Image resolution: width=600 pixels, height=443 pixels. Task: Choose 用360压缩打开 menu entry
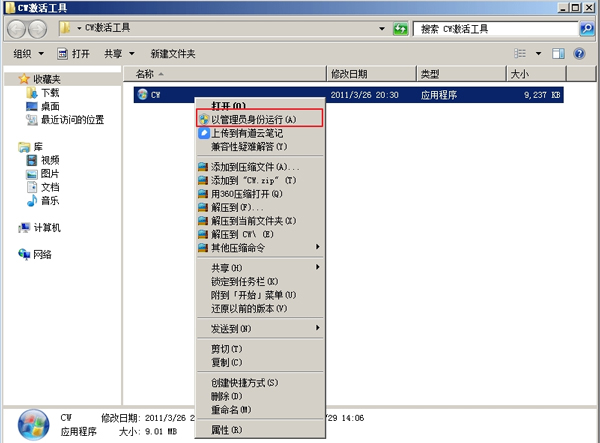tap(260, 194)
